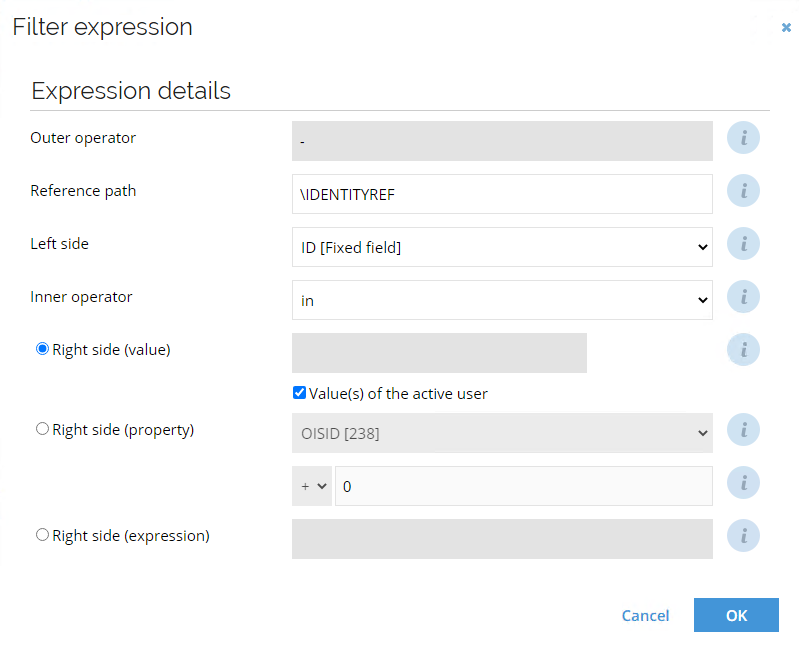The width and height of the screenshot is (800, 647).
Task: Click the Reference path input field
Action: pyautogui.click(x=502, y=194)
